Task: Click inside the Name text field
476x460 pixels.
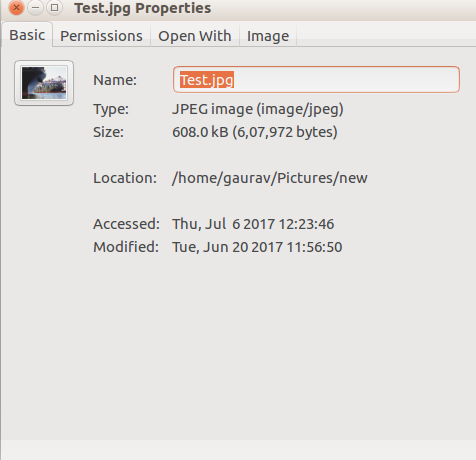Action: pyautogui.click(x=316, y=80)
